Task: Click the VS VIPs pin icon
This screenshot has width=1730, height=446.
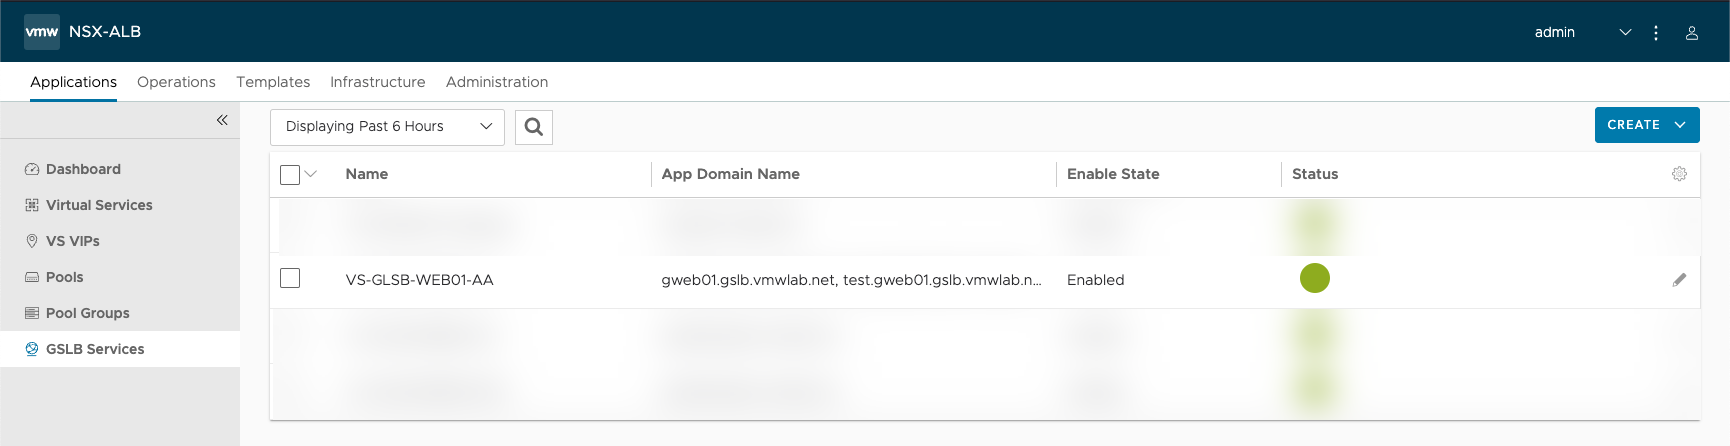Action: tap(32, 241)
